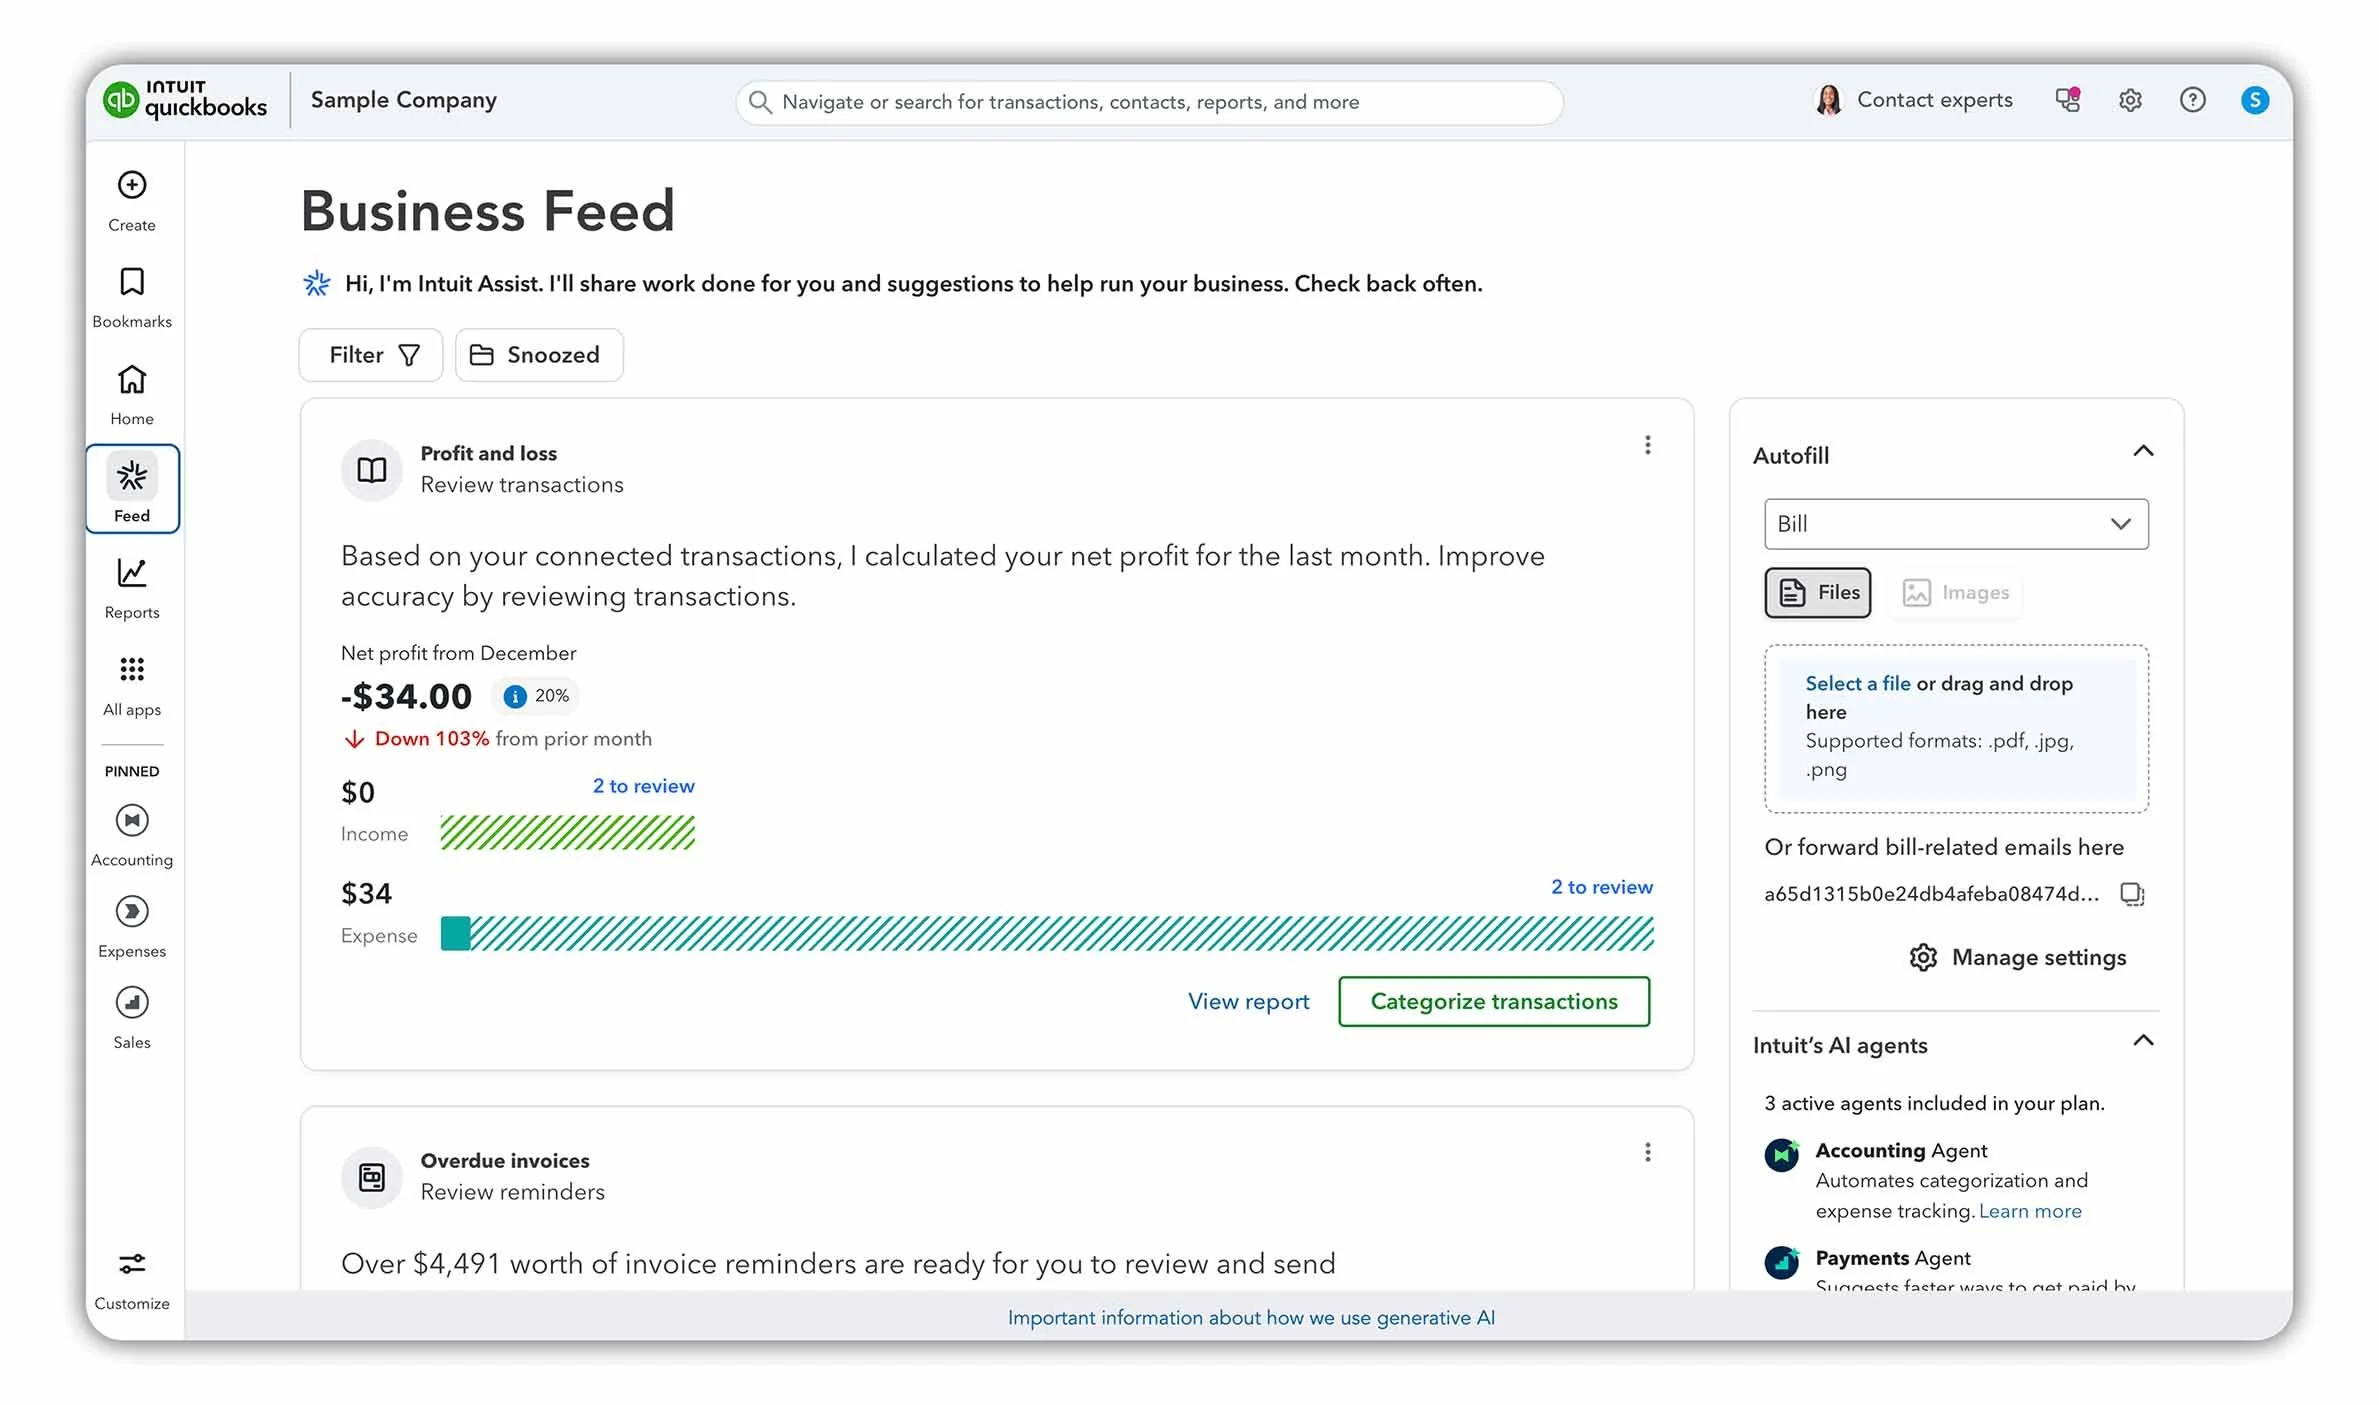This screenshot has width=2379, height=1405.
Task: Open the Snoozed items folder
Action: [539, 355]
